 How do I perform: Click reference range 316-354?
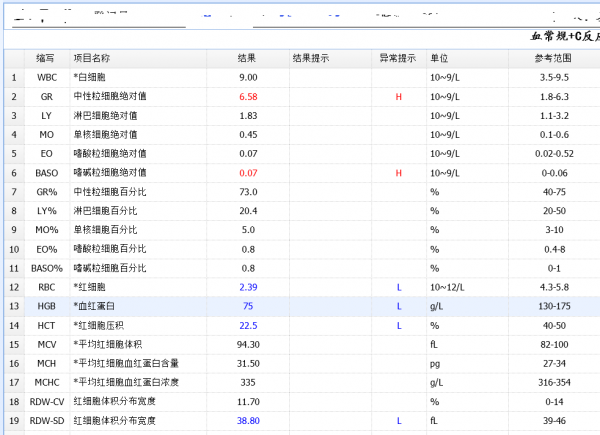coord(554,383)
